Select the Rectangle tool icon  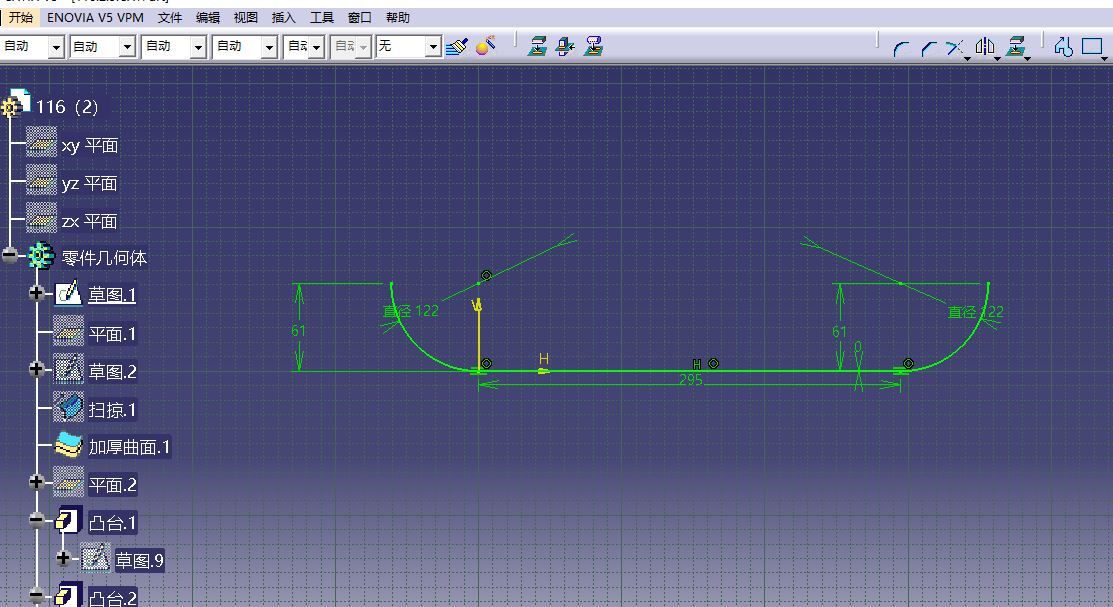(x=1092, y=46)
